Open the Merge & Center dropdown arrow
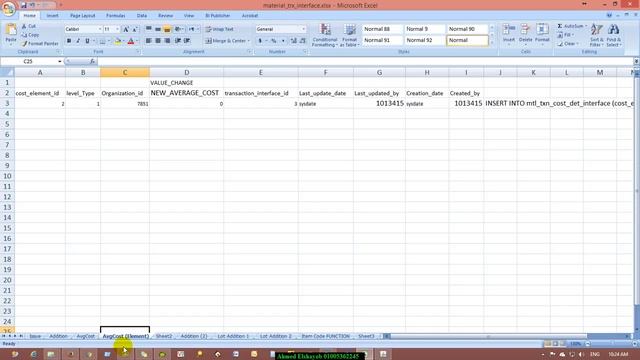Screen dimensions: 640x360 point(249,41)
